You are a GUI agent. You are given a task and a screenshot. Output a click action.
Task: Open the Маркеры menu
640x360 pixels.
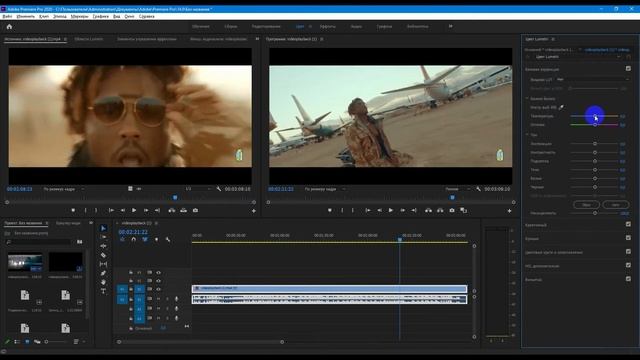coord(79,16)
